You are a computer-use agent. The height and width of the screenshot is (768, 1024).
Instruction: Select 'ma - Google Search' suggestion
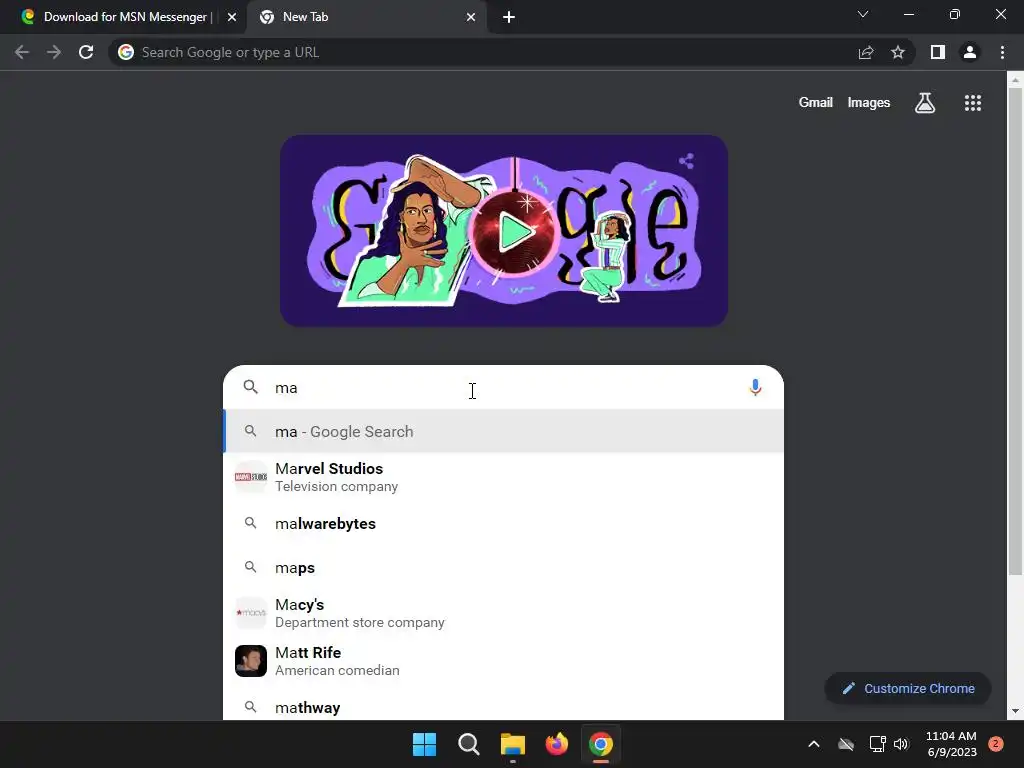tap(503, 431)
